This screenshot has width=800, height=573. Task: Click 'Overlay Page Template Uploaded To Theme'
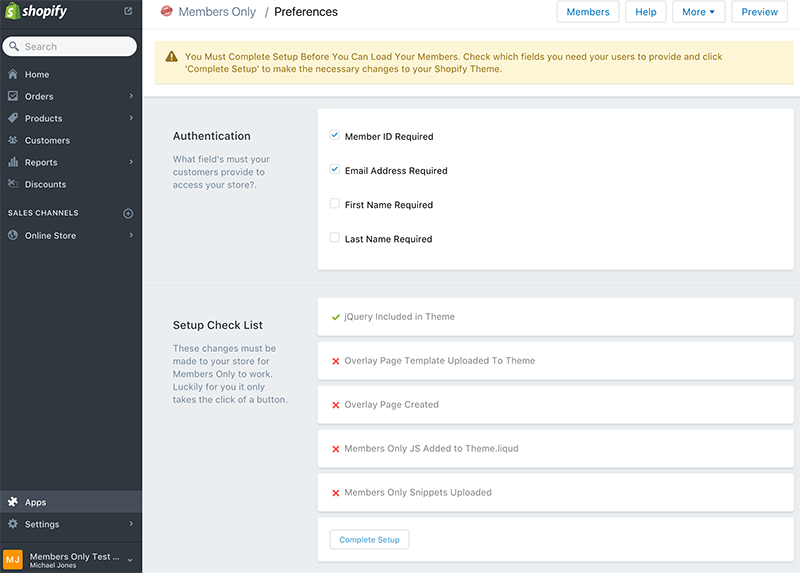pos(440,361)
